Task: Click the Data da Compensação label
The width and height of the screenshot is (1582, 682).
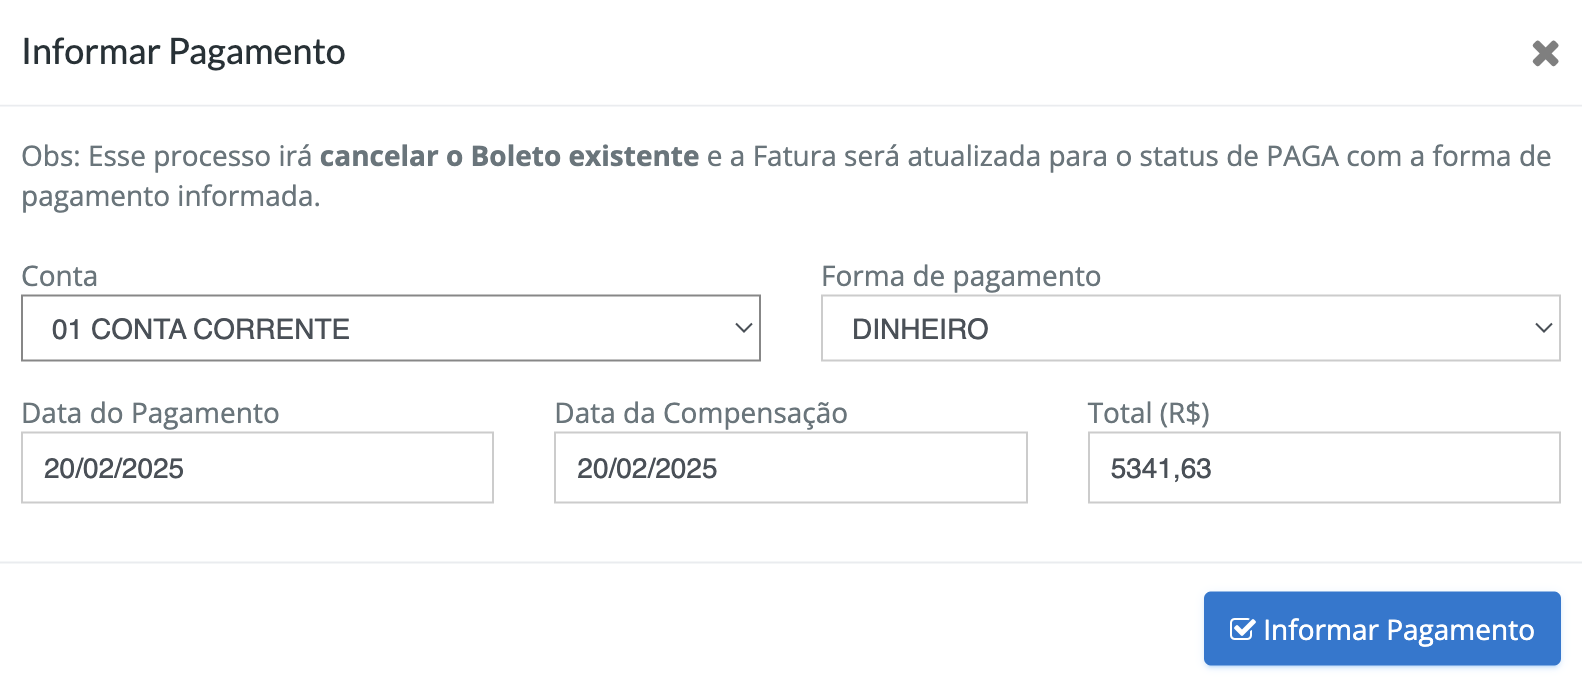Action: (x=701, y=413)
